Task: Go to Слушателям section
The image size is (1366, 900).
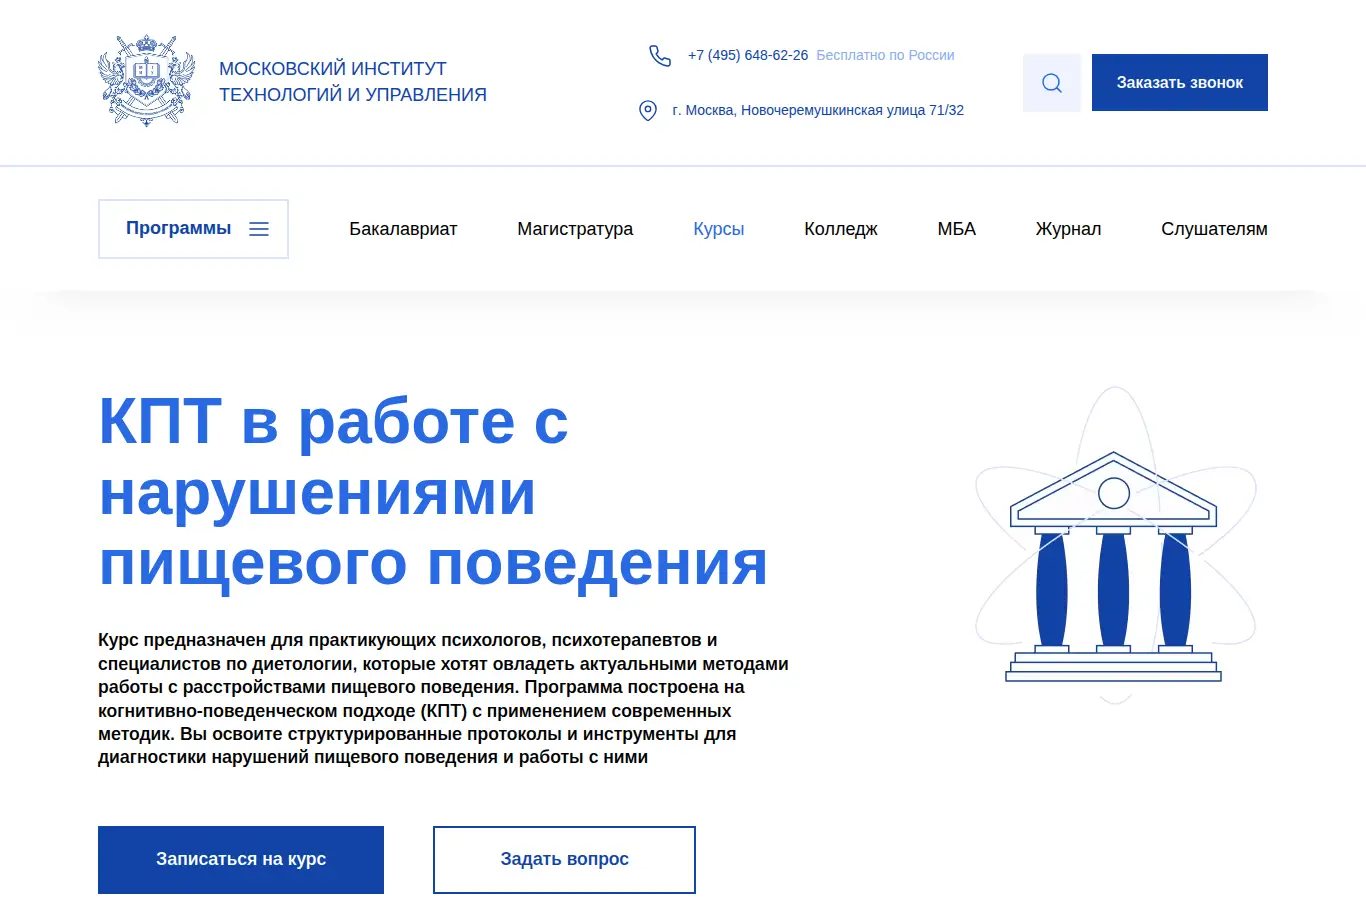Action: (1214, 229)
